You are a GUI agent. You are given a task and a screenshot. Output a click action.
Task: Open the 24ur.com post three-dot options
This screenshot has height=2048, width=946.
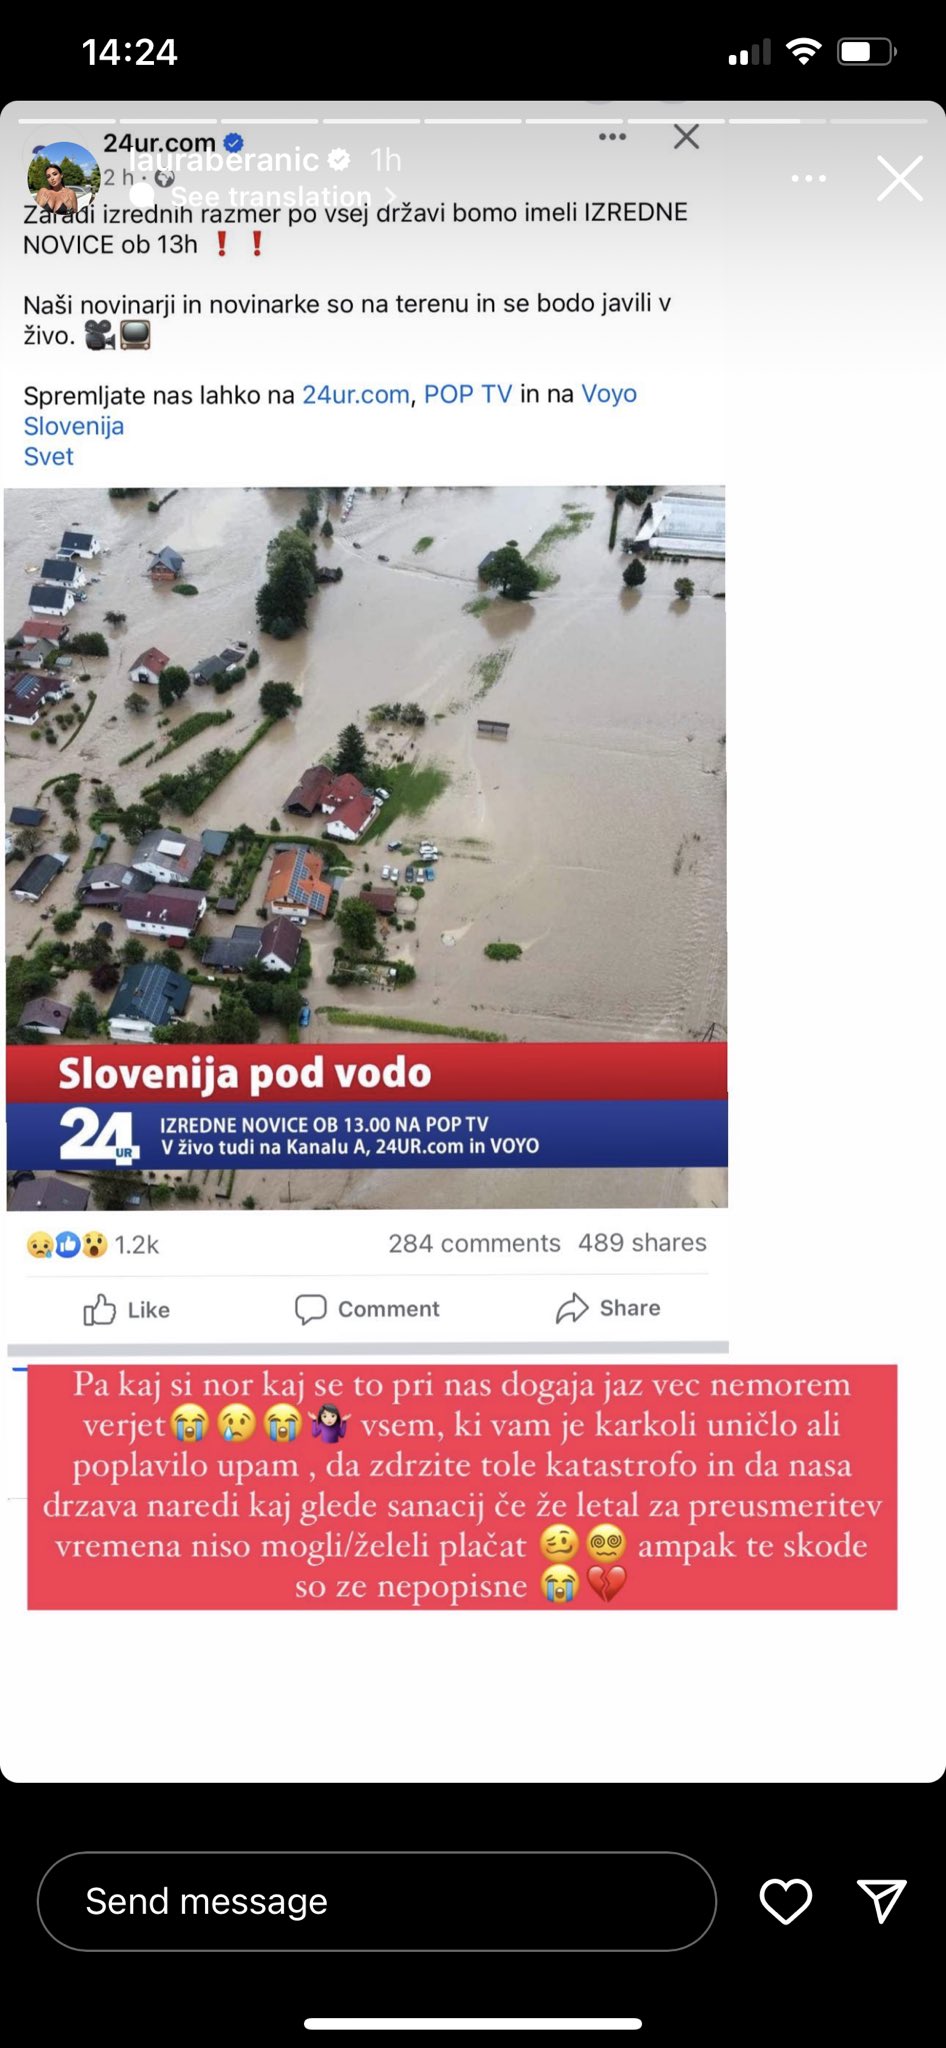point(612,137)
